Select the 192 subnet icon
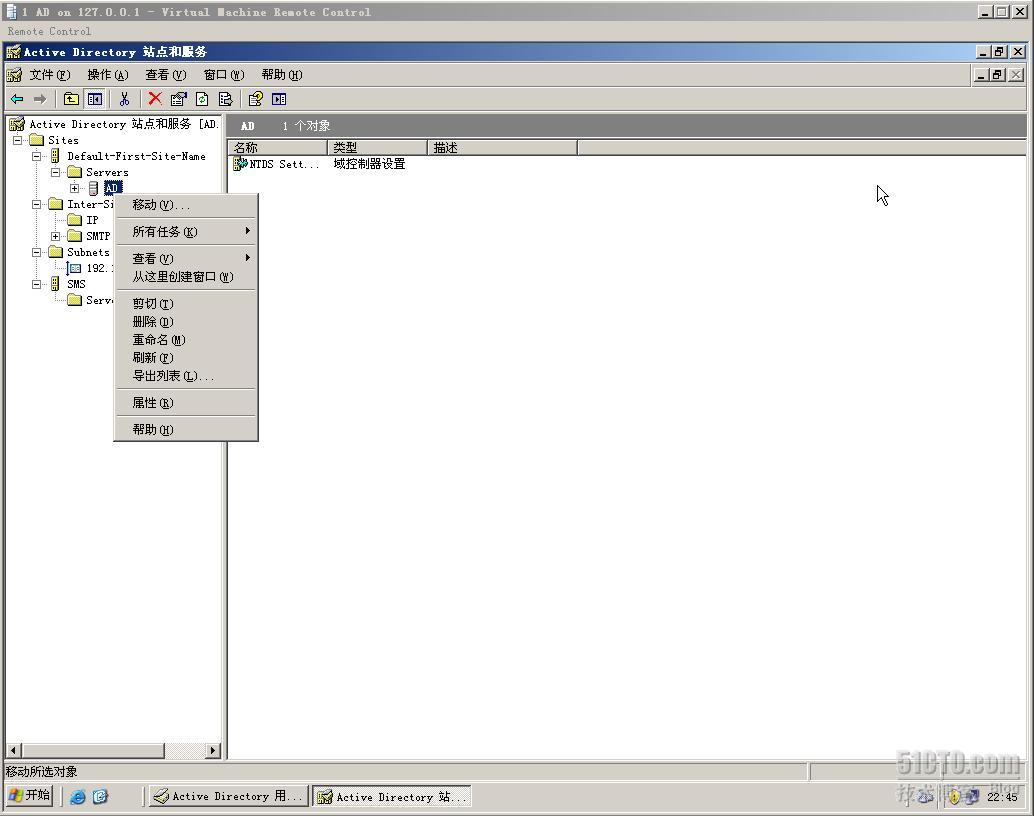Screen dimensions: 1034x816 [75, 268]
